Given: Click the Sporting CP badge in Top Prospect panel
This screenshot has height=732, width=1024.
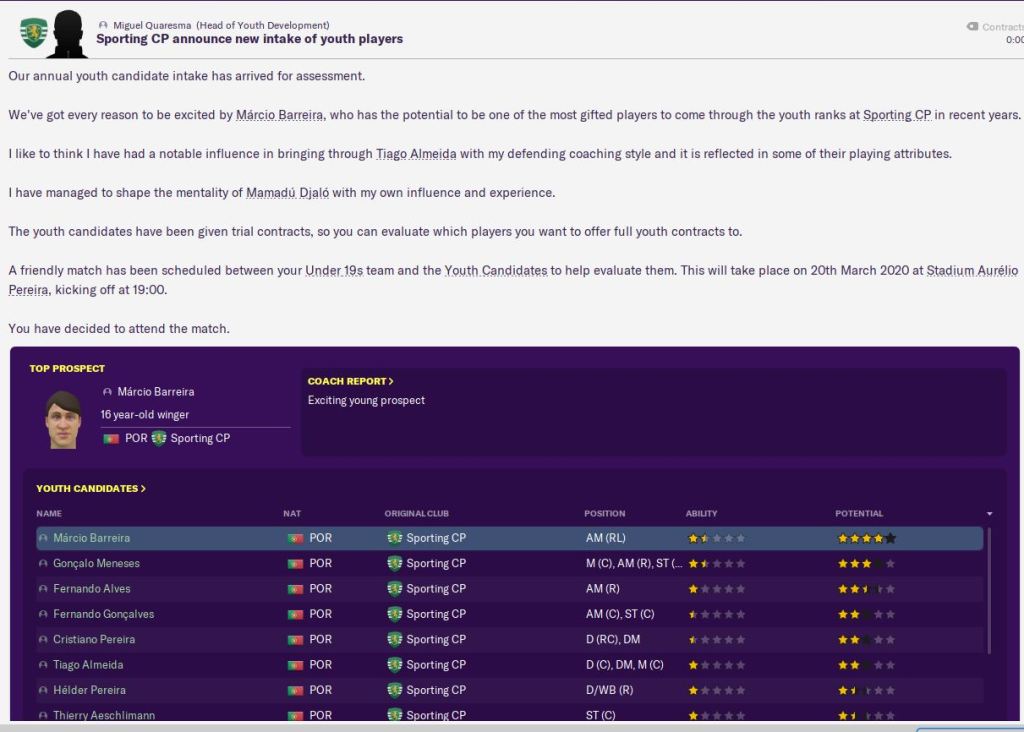Looking at the screenshot, I should pos(159,438).
